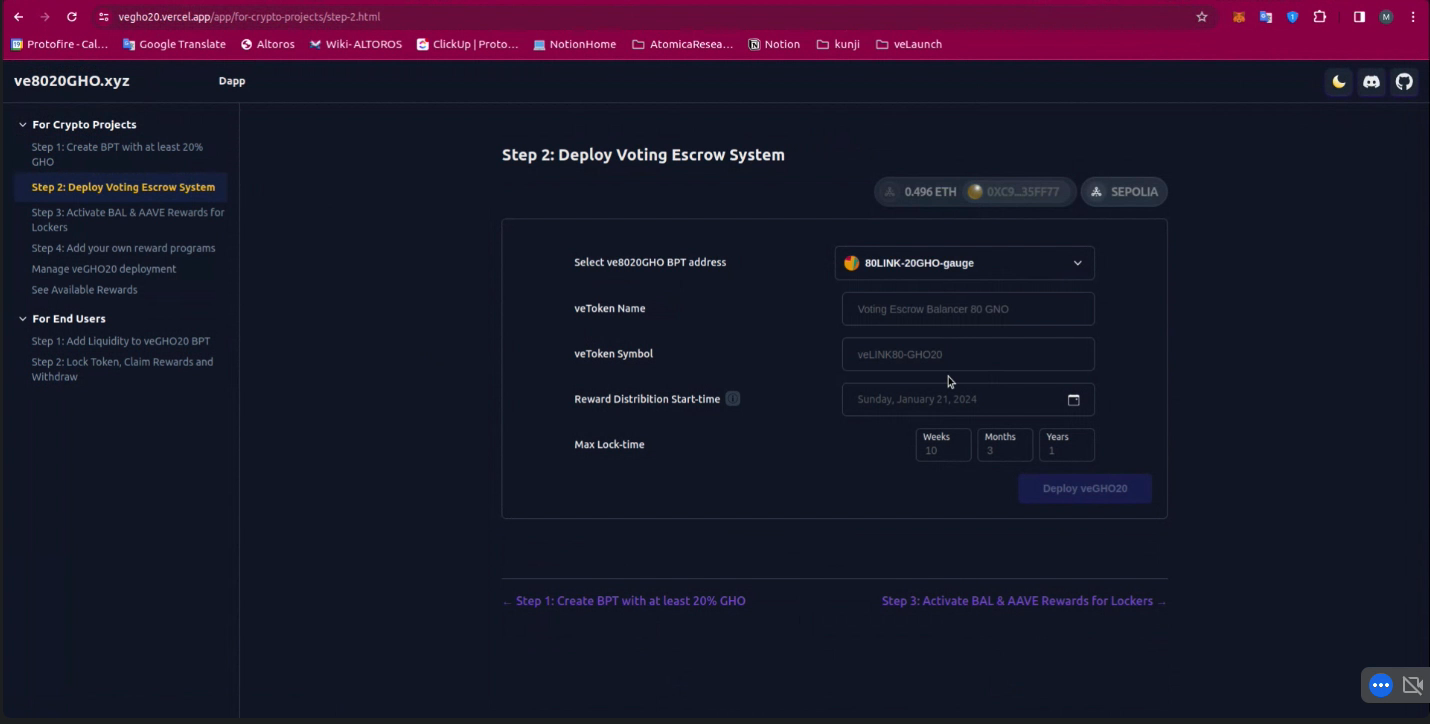This screenshot has width=1430, height=724.
Task: Click the calendar icon in start-time field
Action: (x=1074, y=400)
